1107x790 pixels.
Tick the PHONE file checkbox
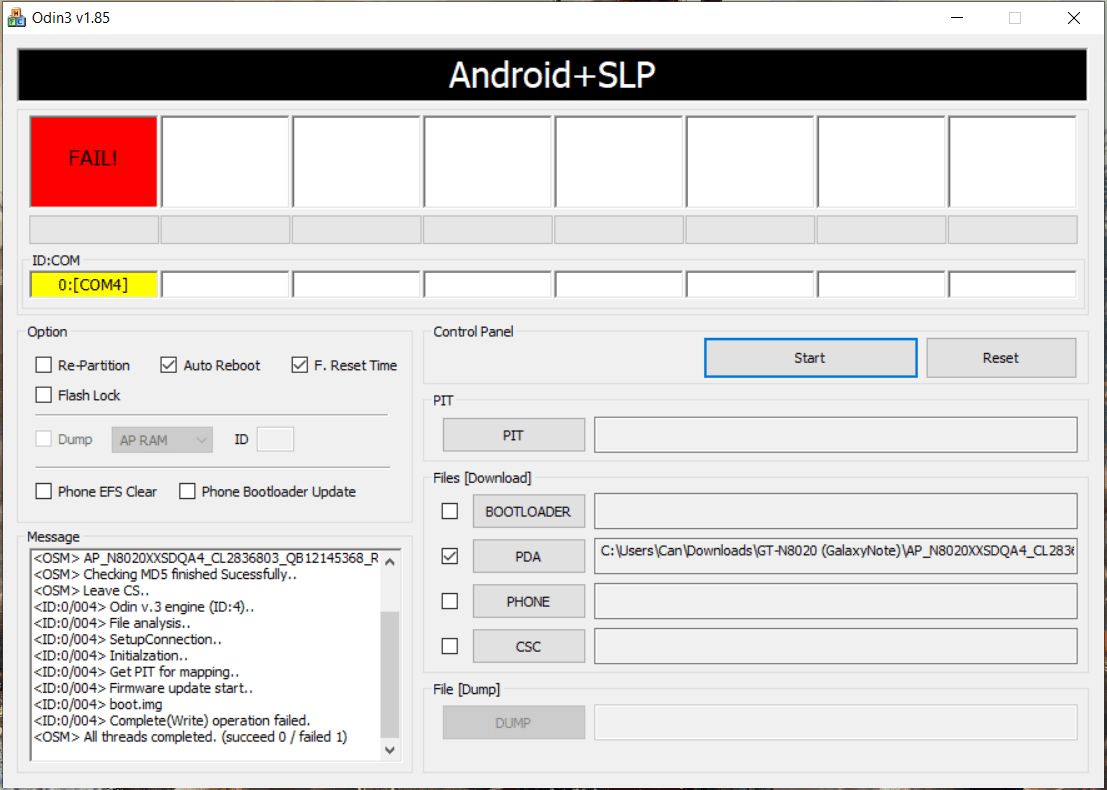(450, 601)
